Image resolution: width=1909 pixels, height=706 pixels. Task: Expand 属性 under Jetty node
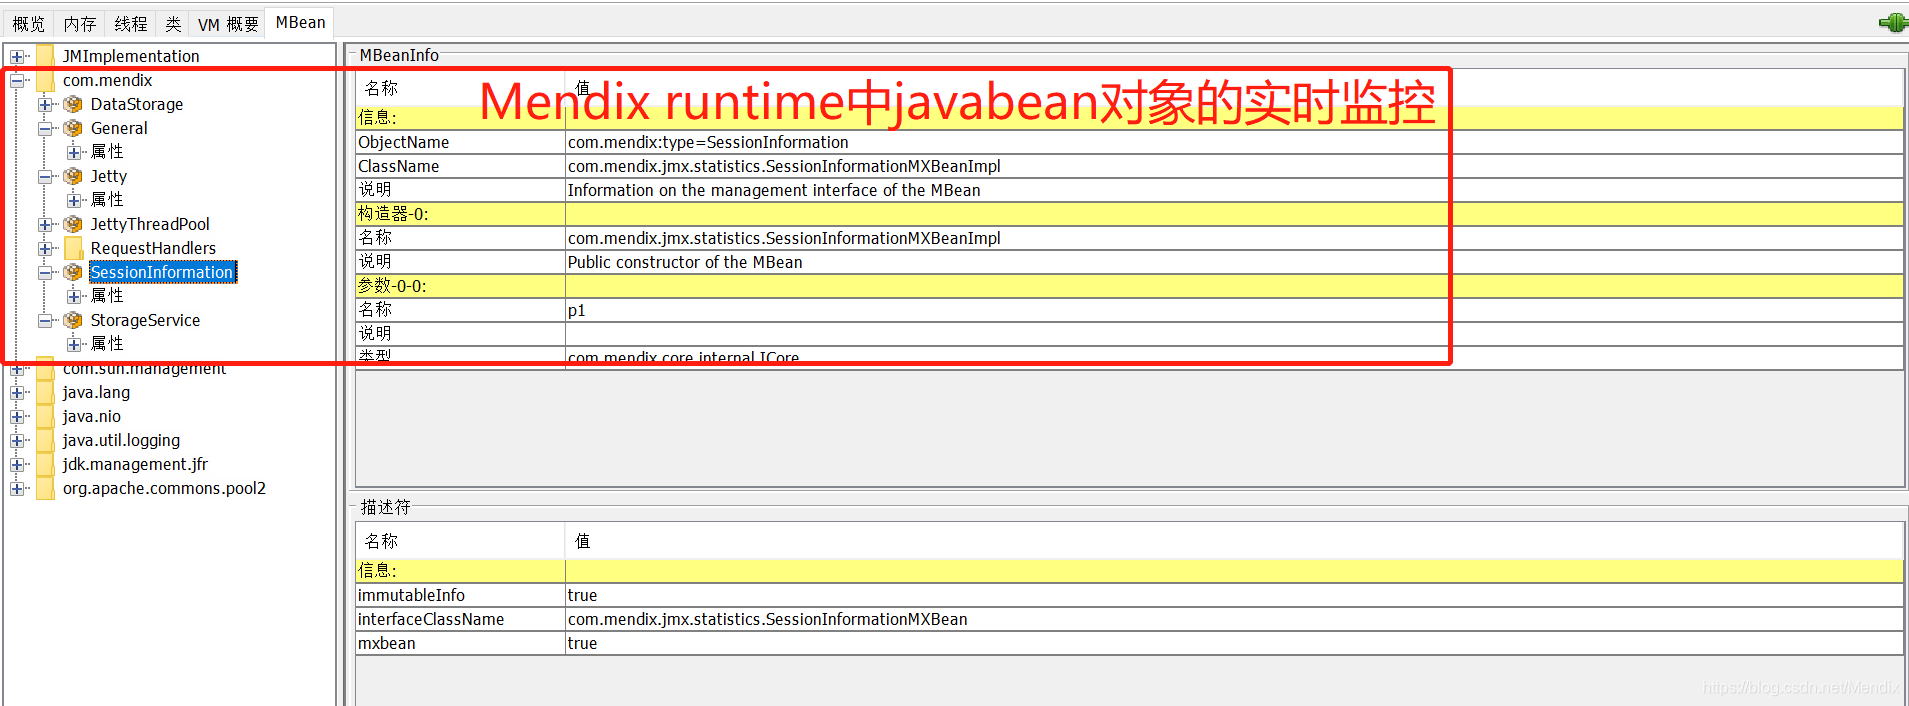click(x=74, y=201)
